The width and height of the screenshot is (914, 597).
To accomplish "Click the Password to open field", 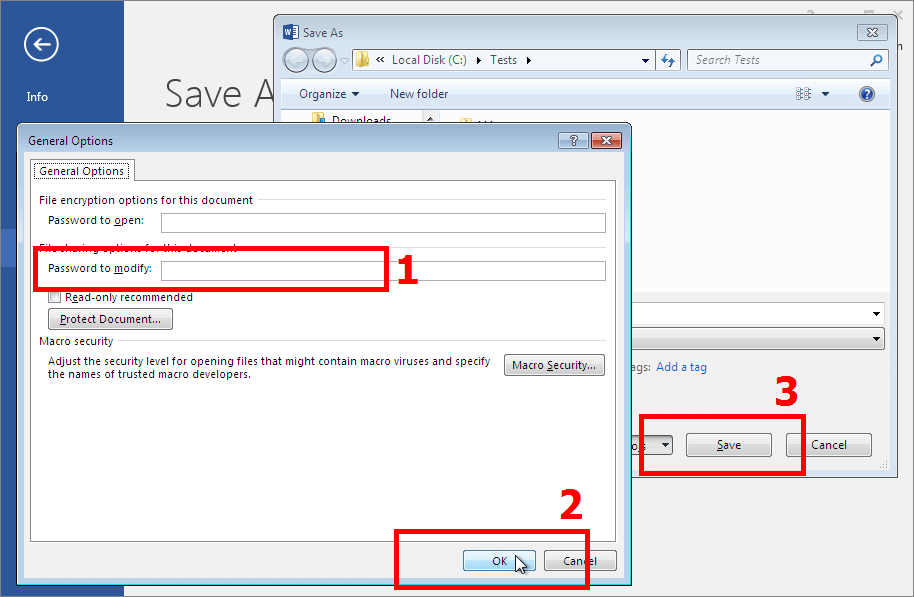I will pos(384,223).
